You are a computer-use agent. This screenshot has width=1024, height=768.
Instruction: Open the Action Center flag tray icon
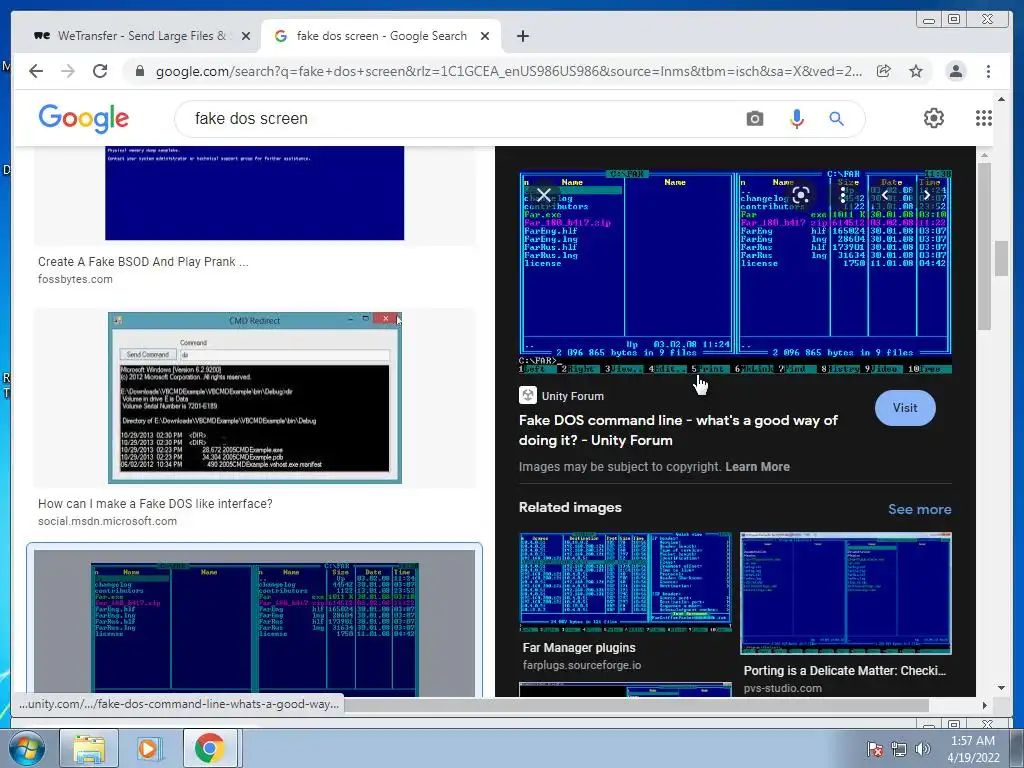[x=875, y=748]
